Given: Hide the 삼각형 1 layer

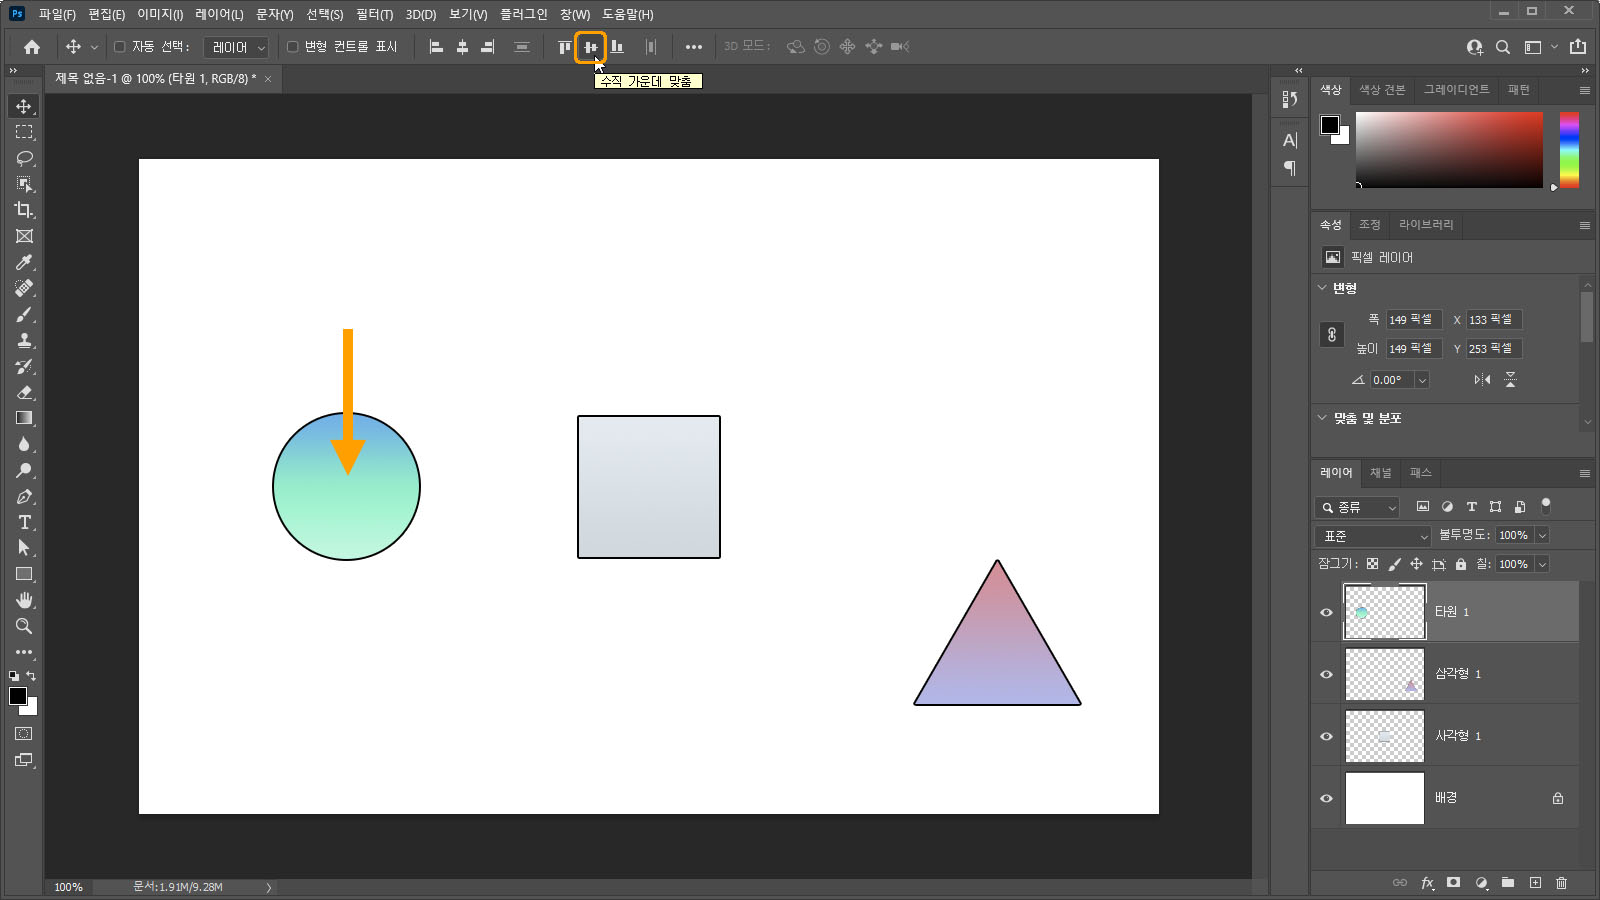Looking at the screenshot, I should click(x=1327, y=674).
